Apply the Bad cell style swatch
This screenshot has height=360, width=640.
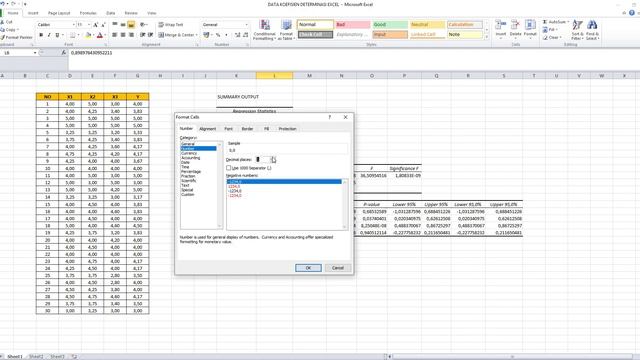[353, 24]
